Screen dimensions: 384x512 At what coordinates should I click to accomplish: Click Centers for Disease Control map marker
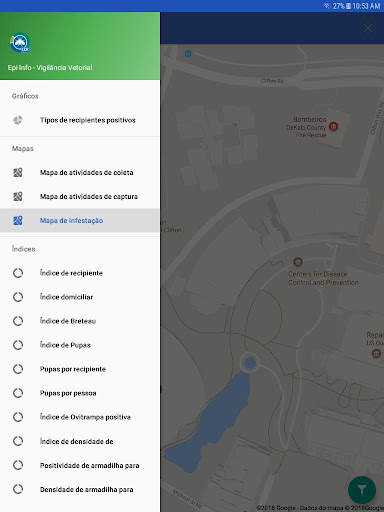tap(298, 262)
